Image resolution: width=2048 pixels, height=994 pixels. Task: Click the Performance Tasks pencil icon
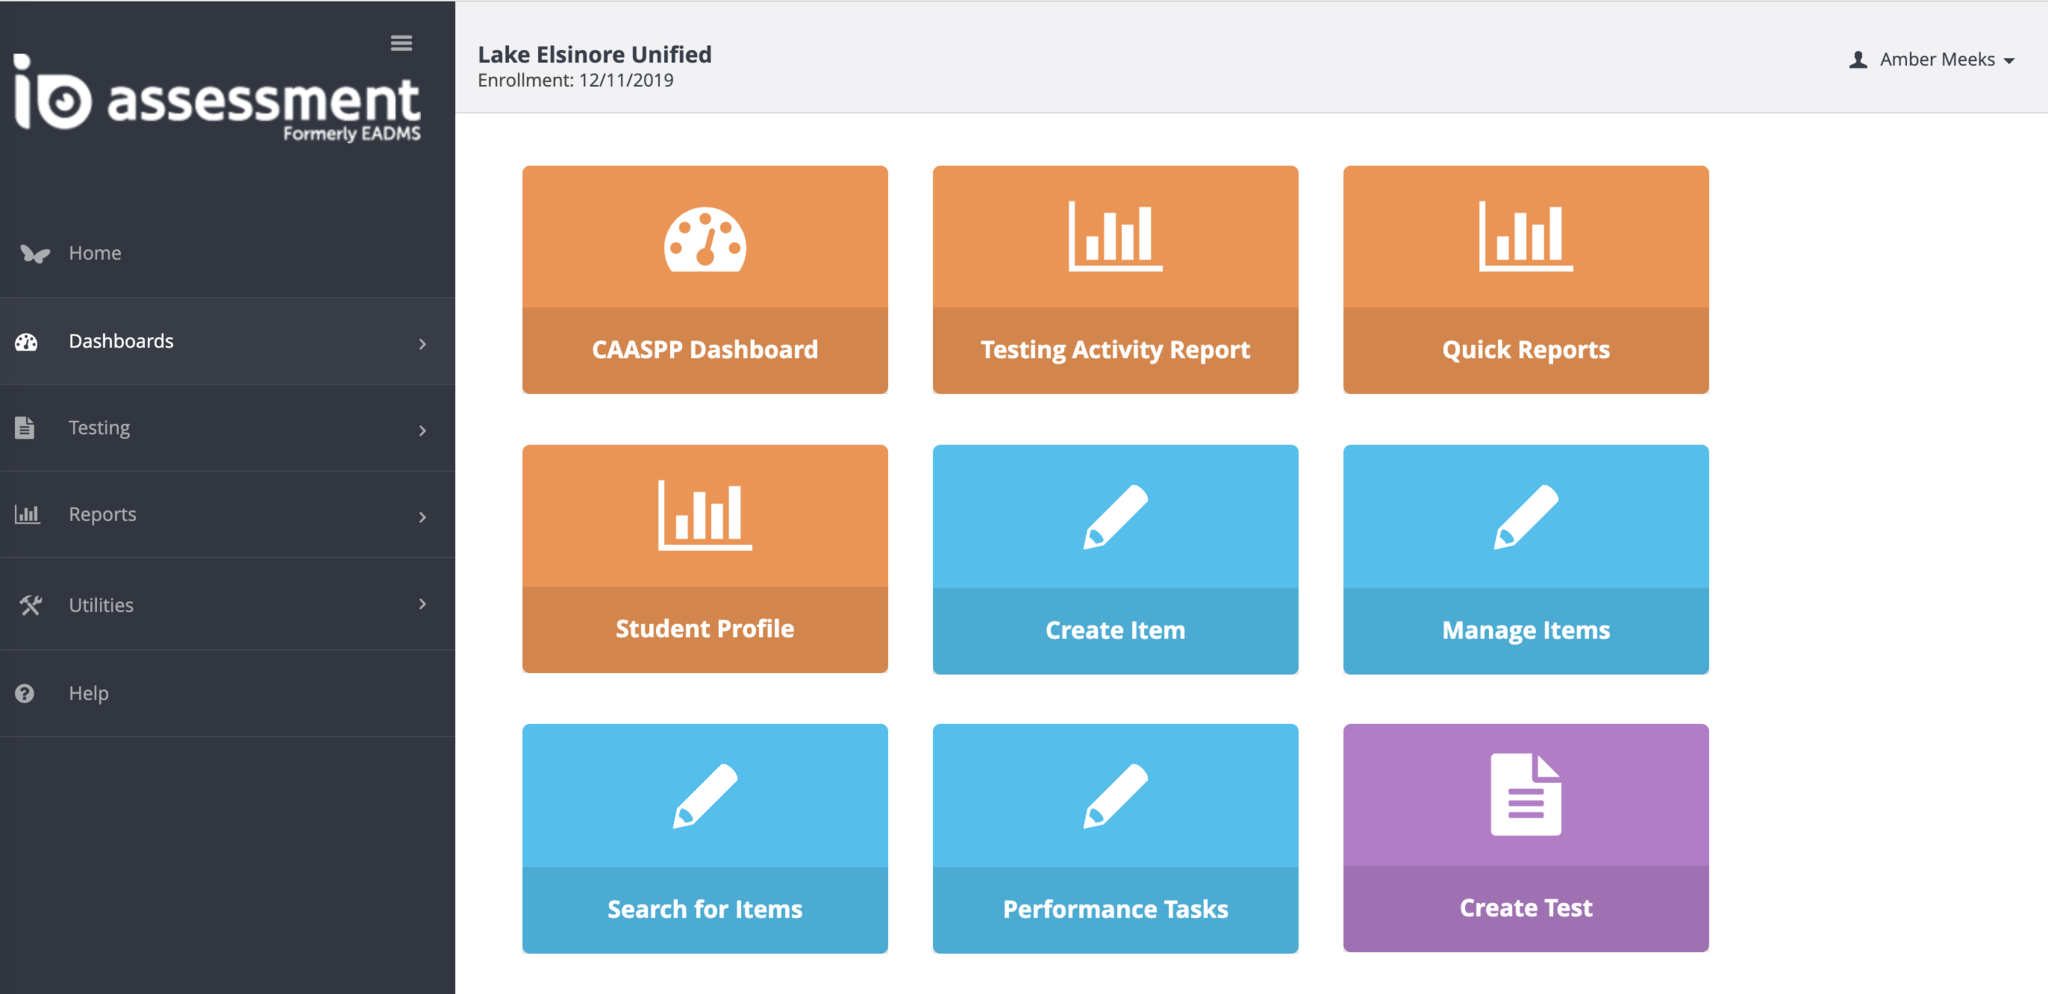[x=1115, y=796]
